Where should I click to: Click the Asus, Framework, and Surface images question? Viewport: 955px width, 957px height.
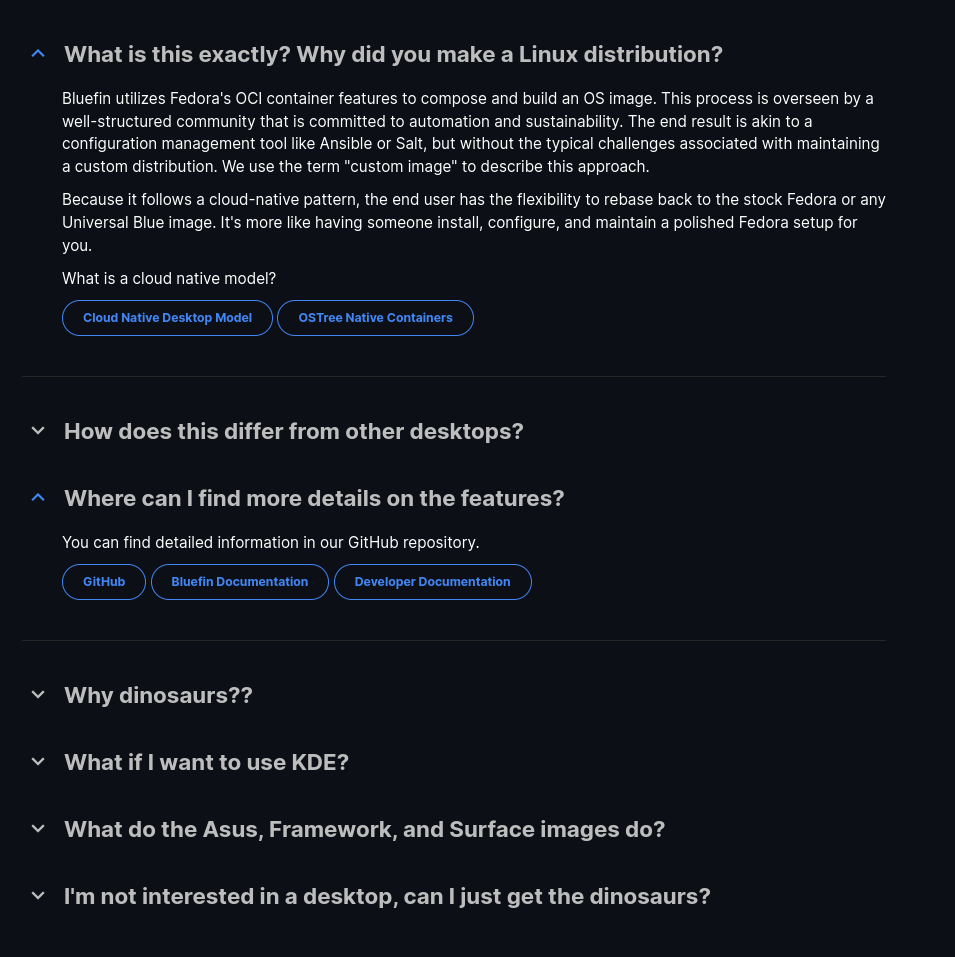364,829
